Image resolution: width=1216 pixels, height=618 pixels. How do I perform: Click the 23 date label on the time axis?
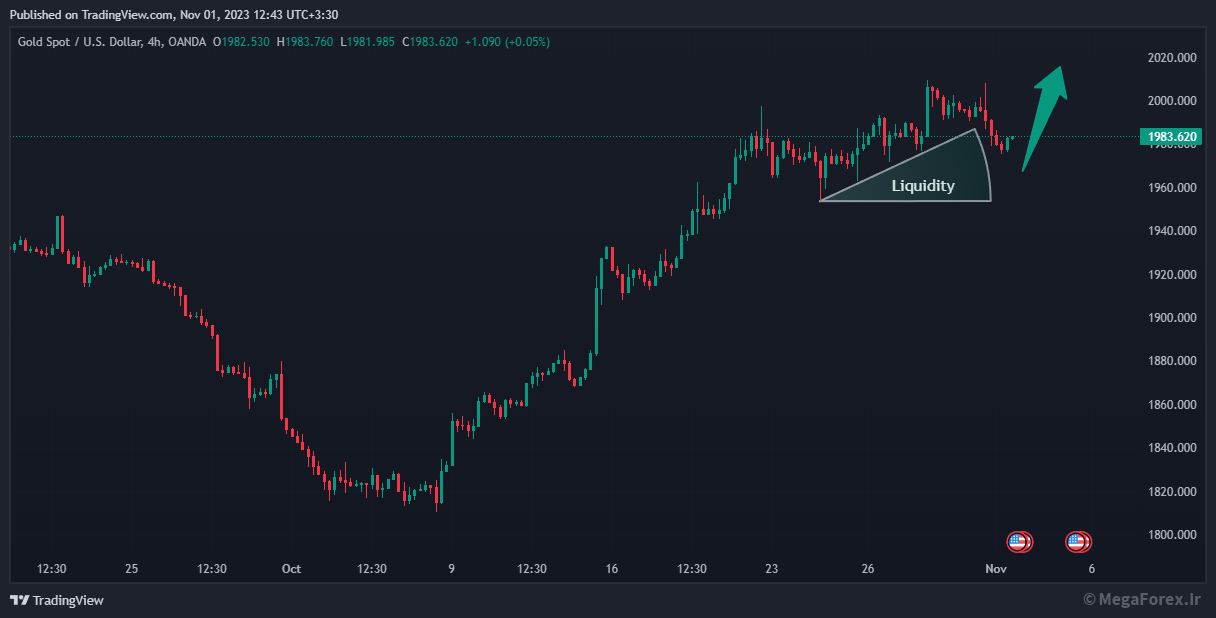point(771,569)
